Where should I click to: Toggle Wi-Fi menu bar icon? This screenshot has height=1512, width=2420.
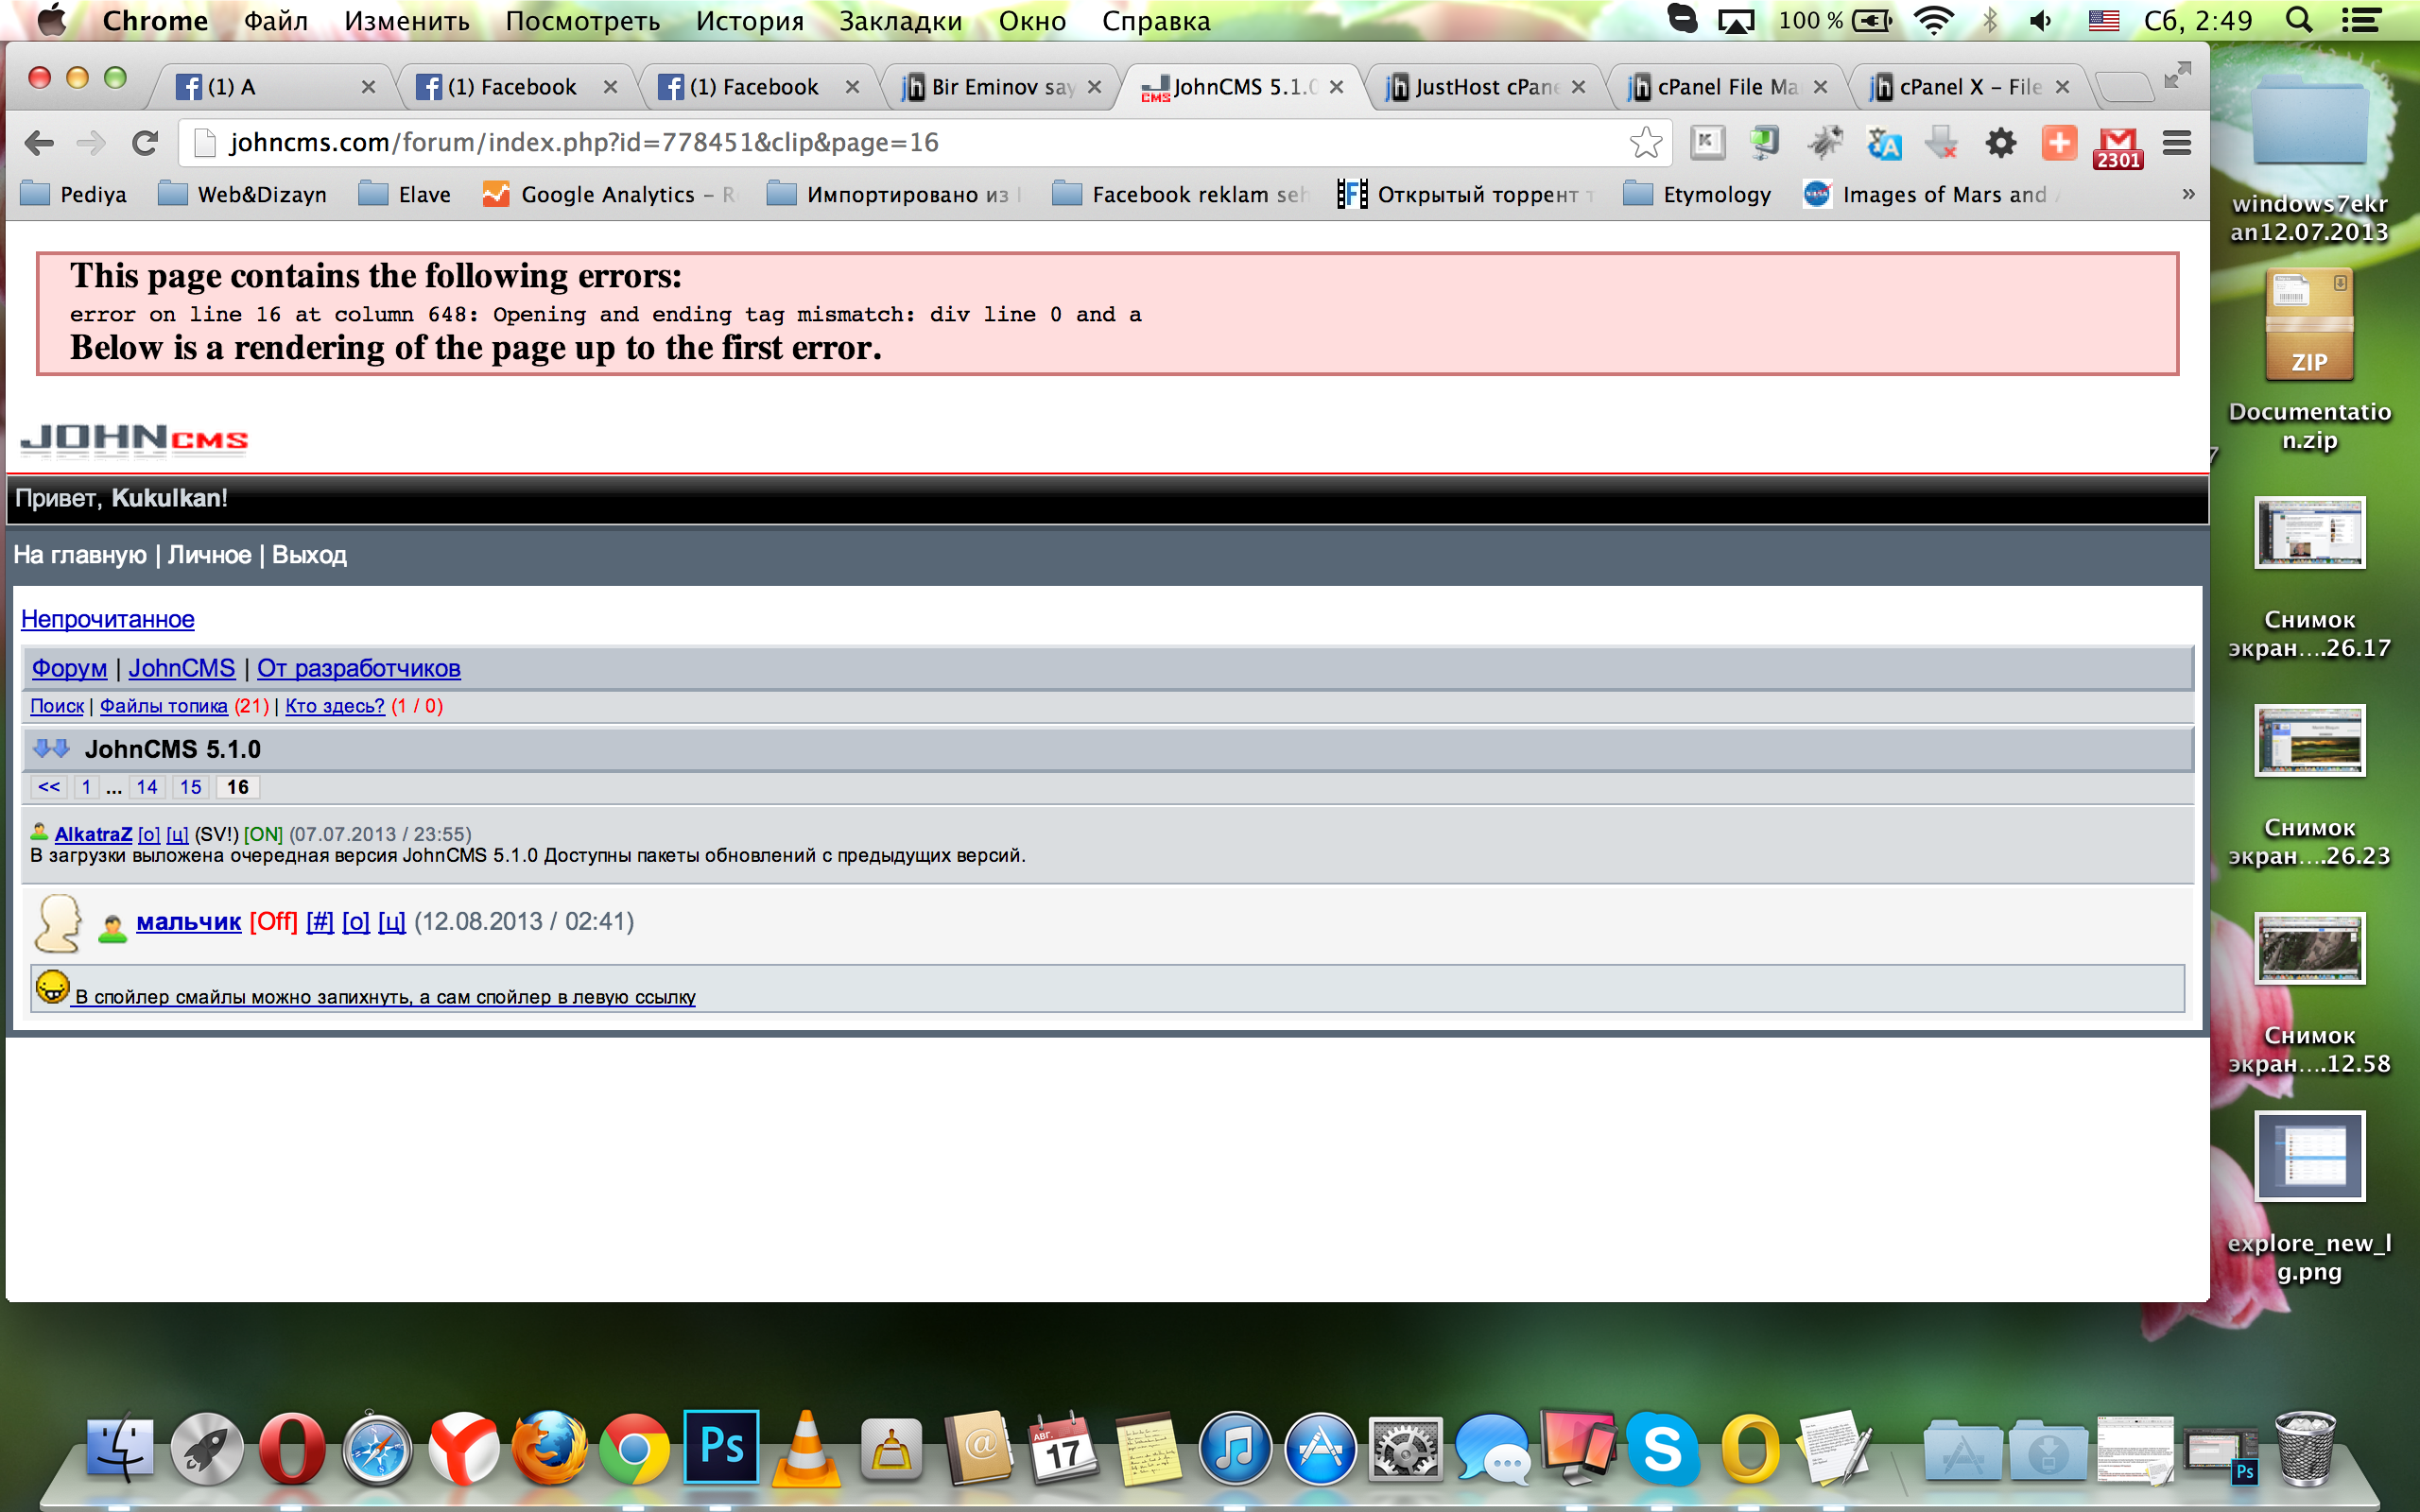(x=1933, y=20)
